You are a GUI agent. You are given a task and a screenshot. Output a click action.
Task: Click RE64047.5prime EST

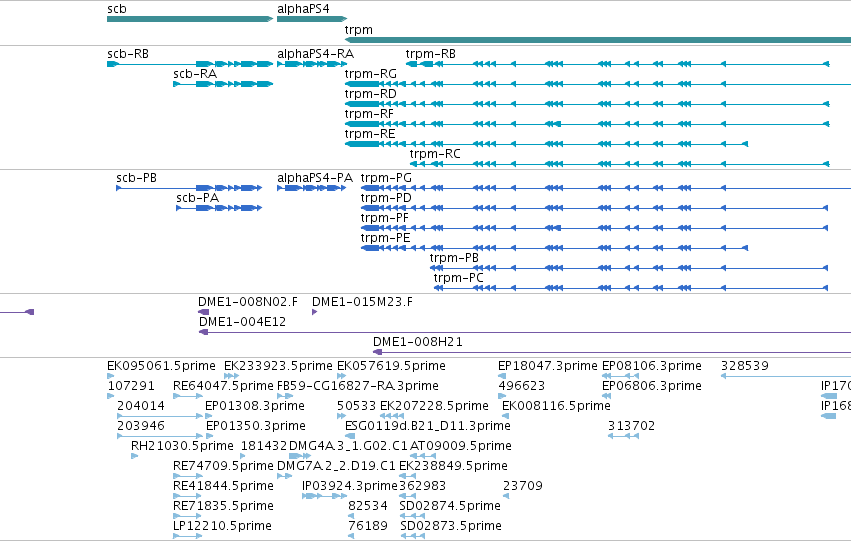(x=188, y=396)
